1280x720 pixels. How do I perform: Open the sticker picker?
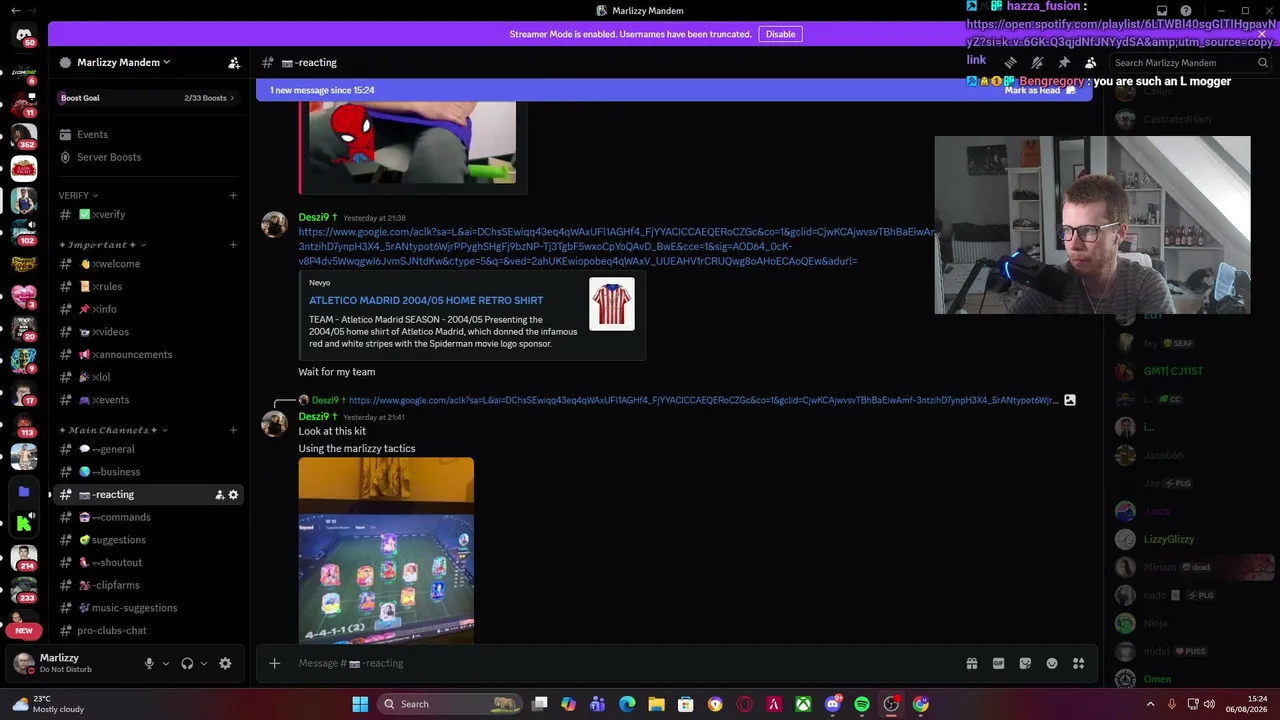(1025, 663)
